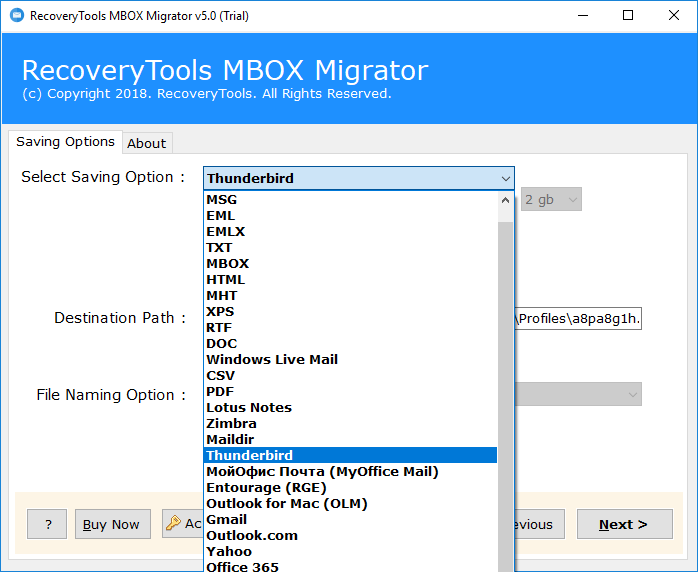Expand the Select Saving Option combo box

tap(359, 178)
